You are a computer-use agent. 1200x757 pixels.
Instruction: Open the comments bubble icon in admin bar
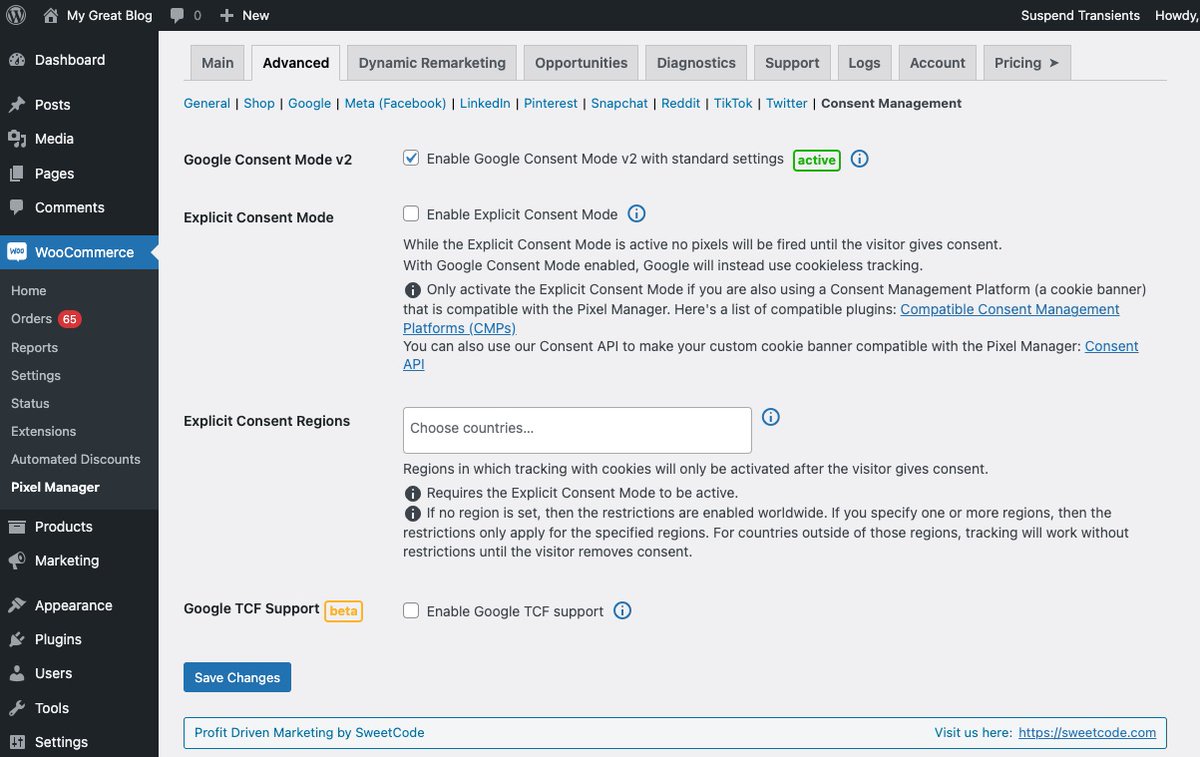[x=177, y=15]
